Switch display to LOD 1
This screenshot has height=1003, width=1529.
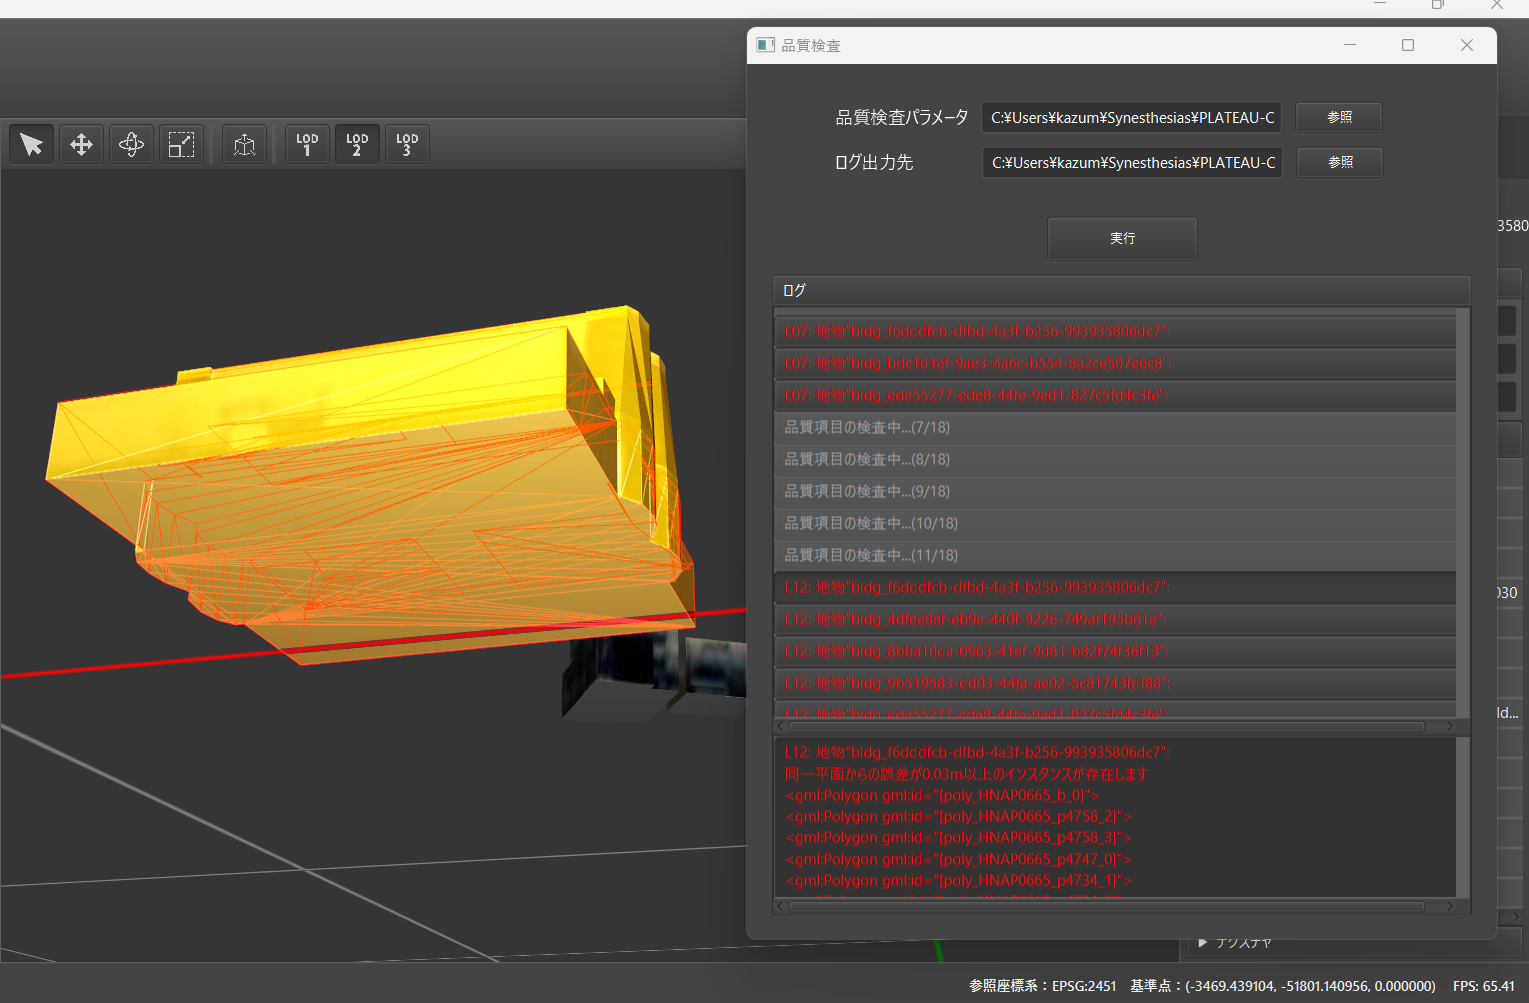coord(307,144)
